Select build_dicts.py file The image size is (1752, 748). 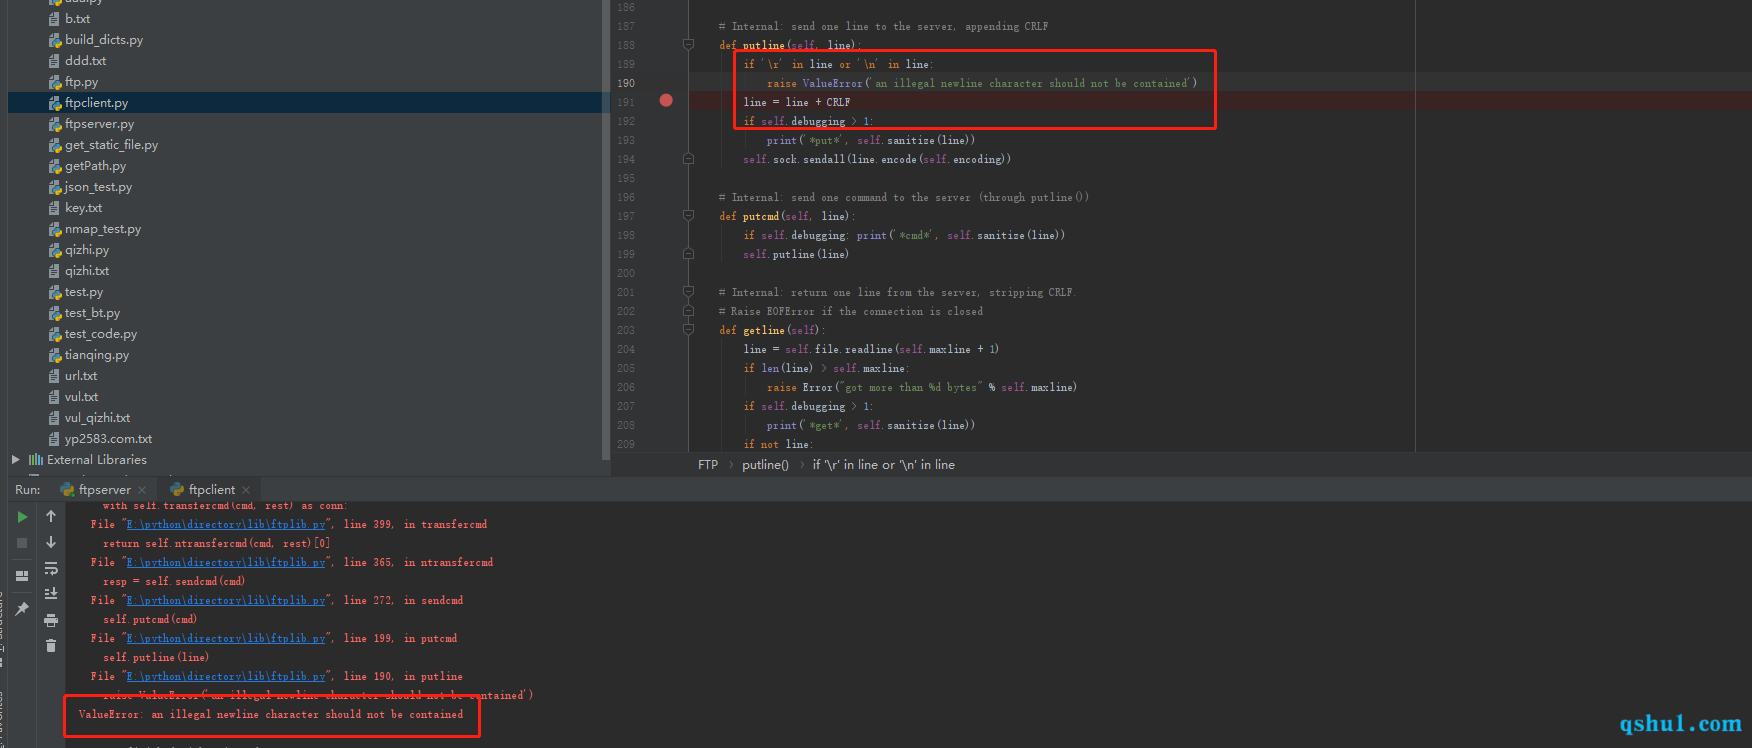coord(104,40)
